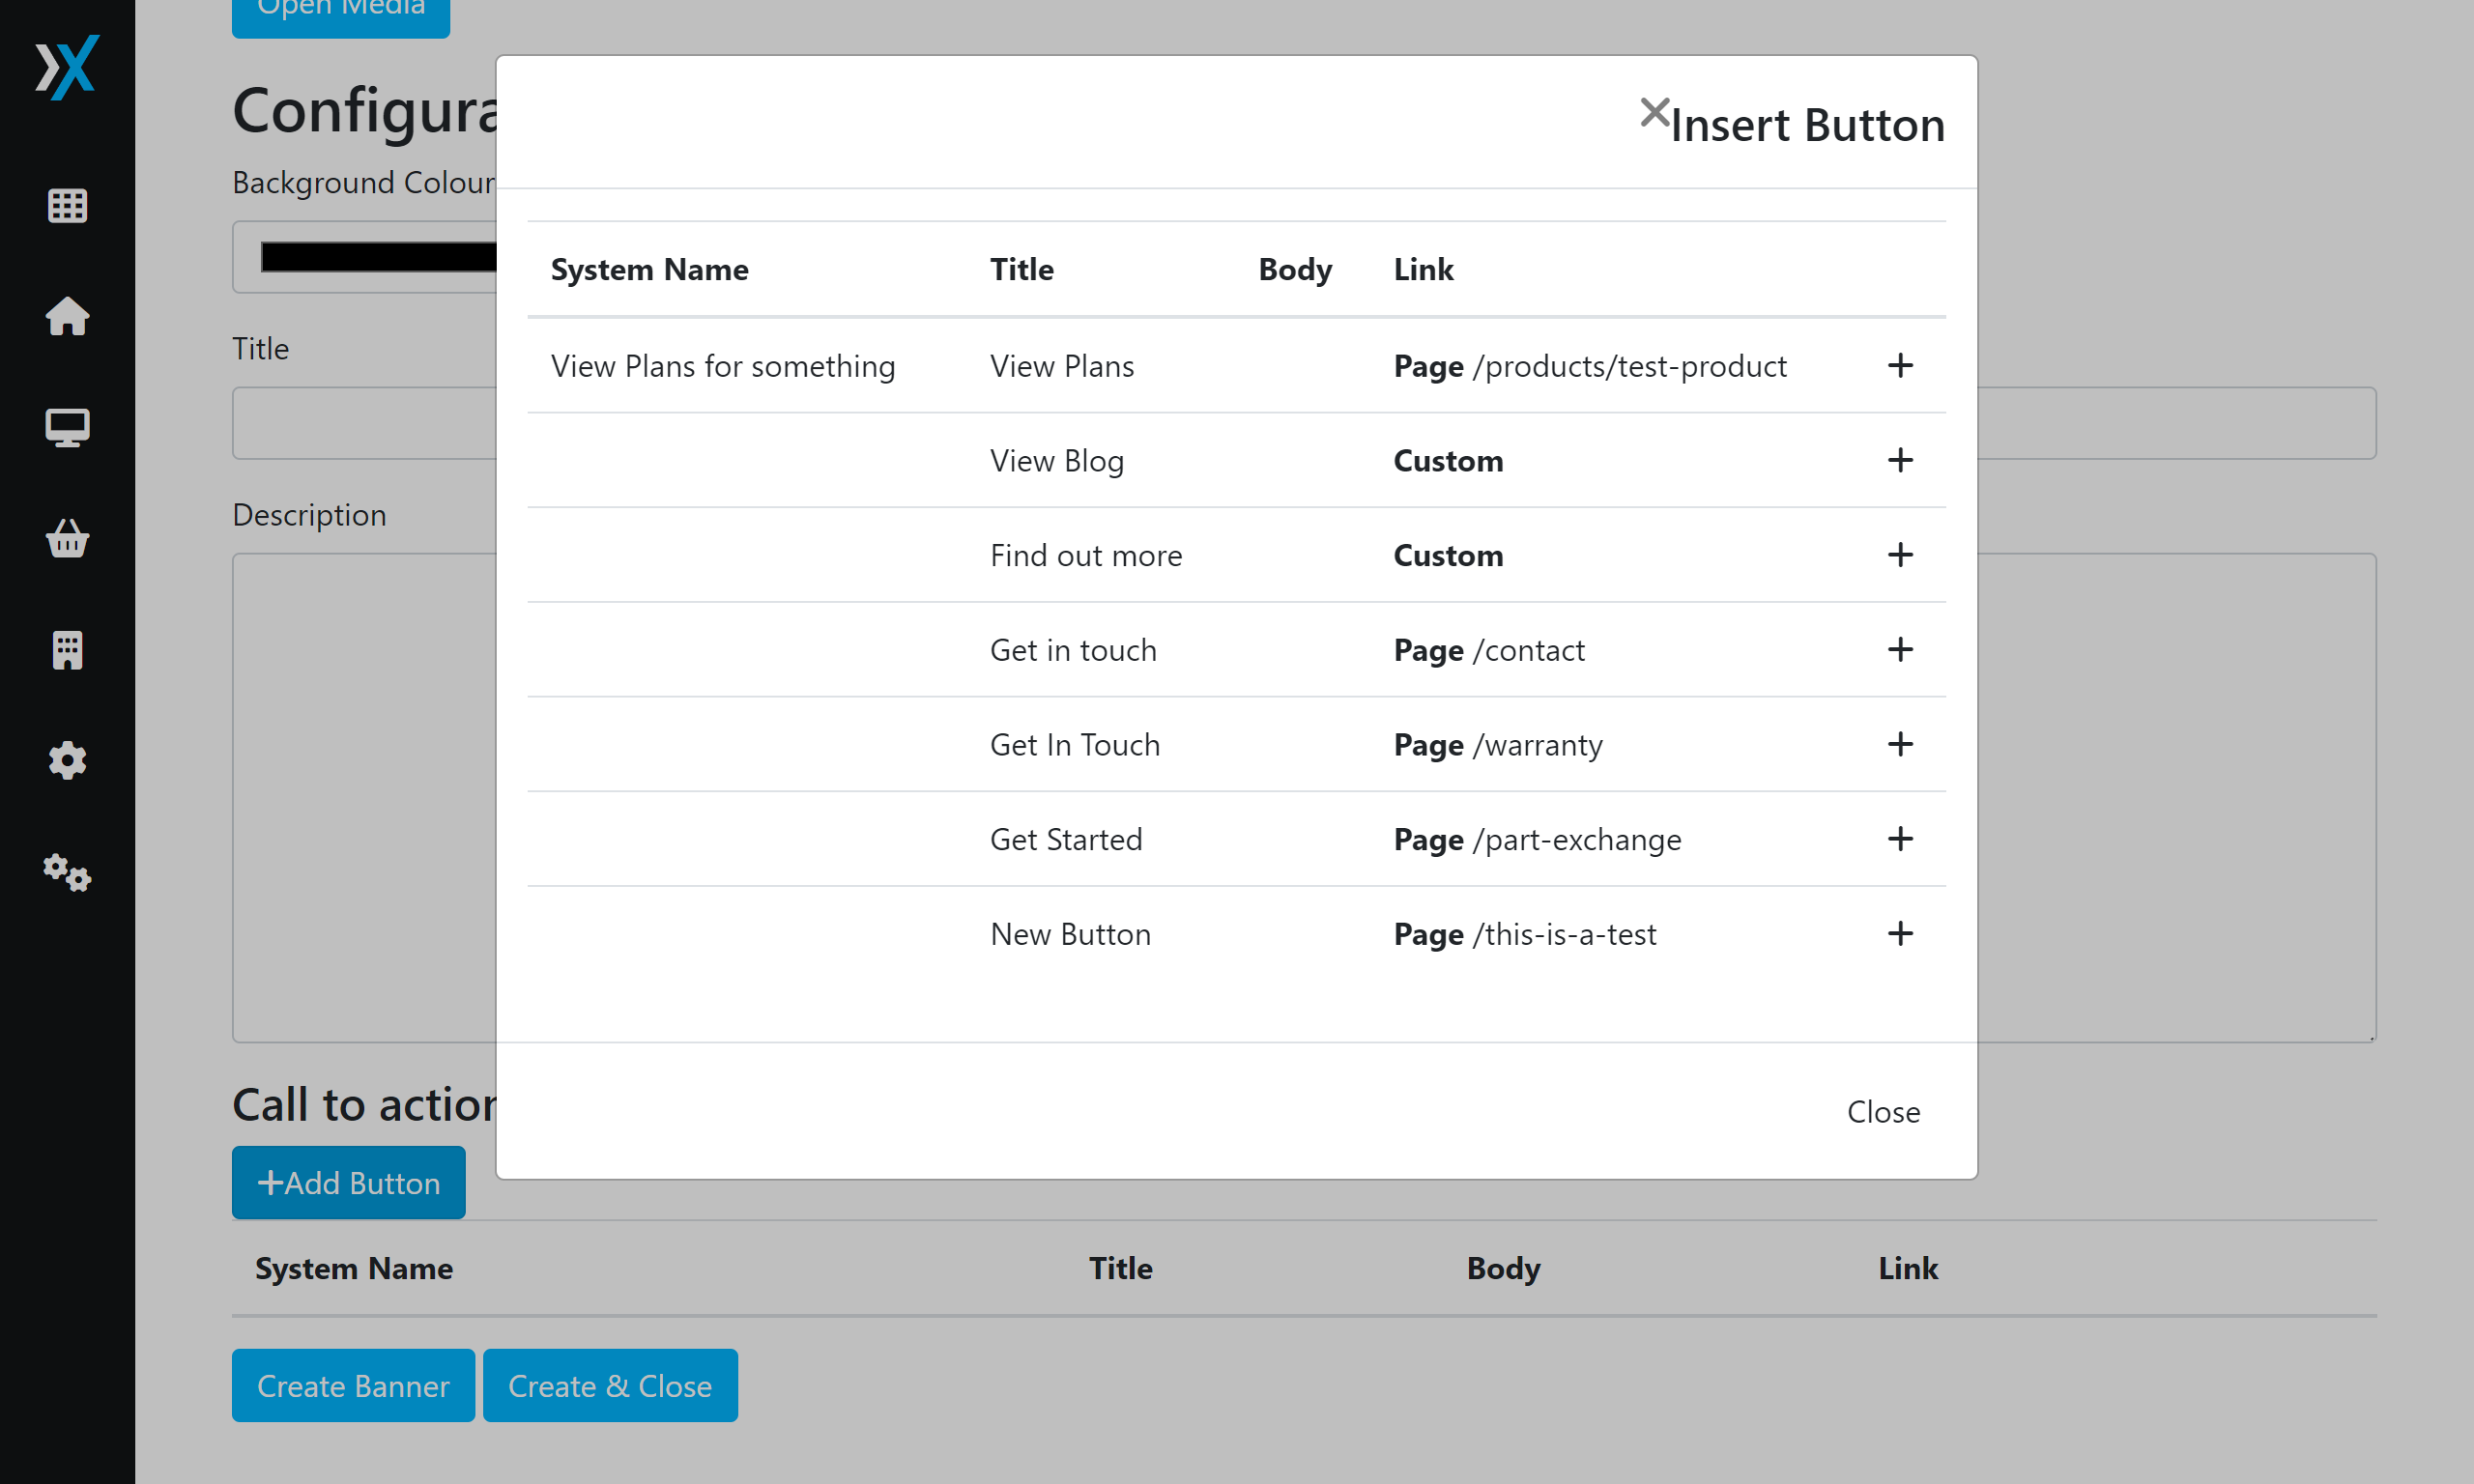2474x1484 pixels.
Task: Click the Create & Close button
Action: click(x=610, y=1386)
